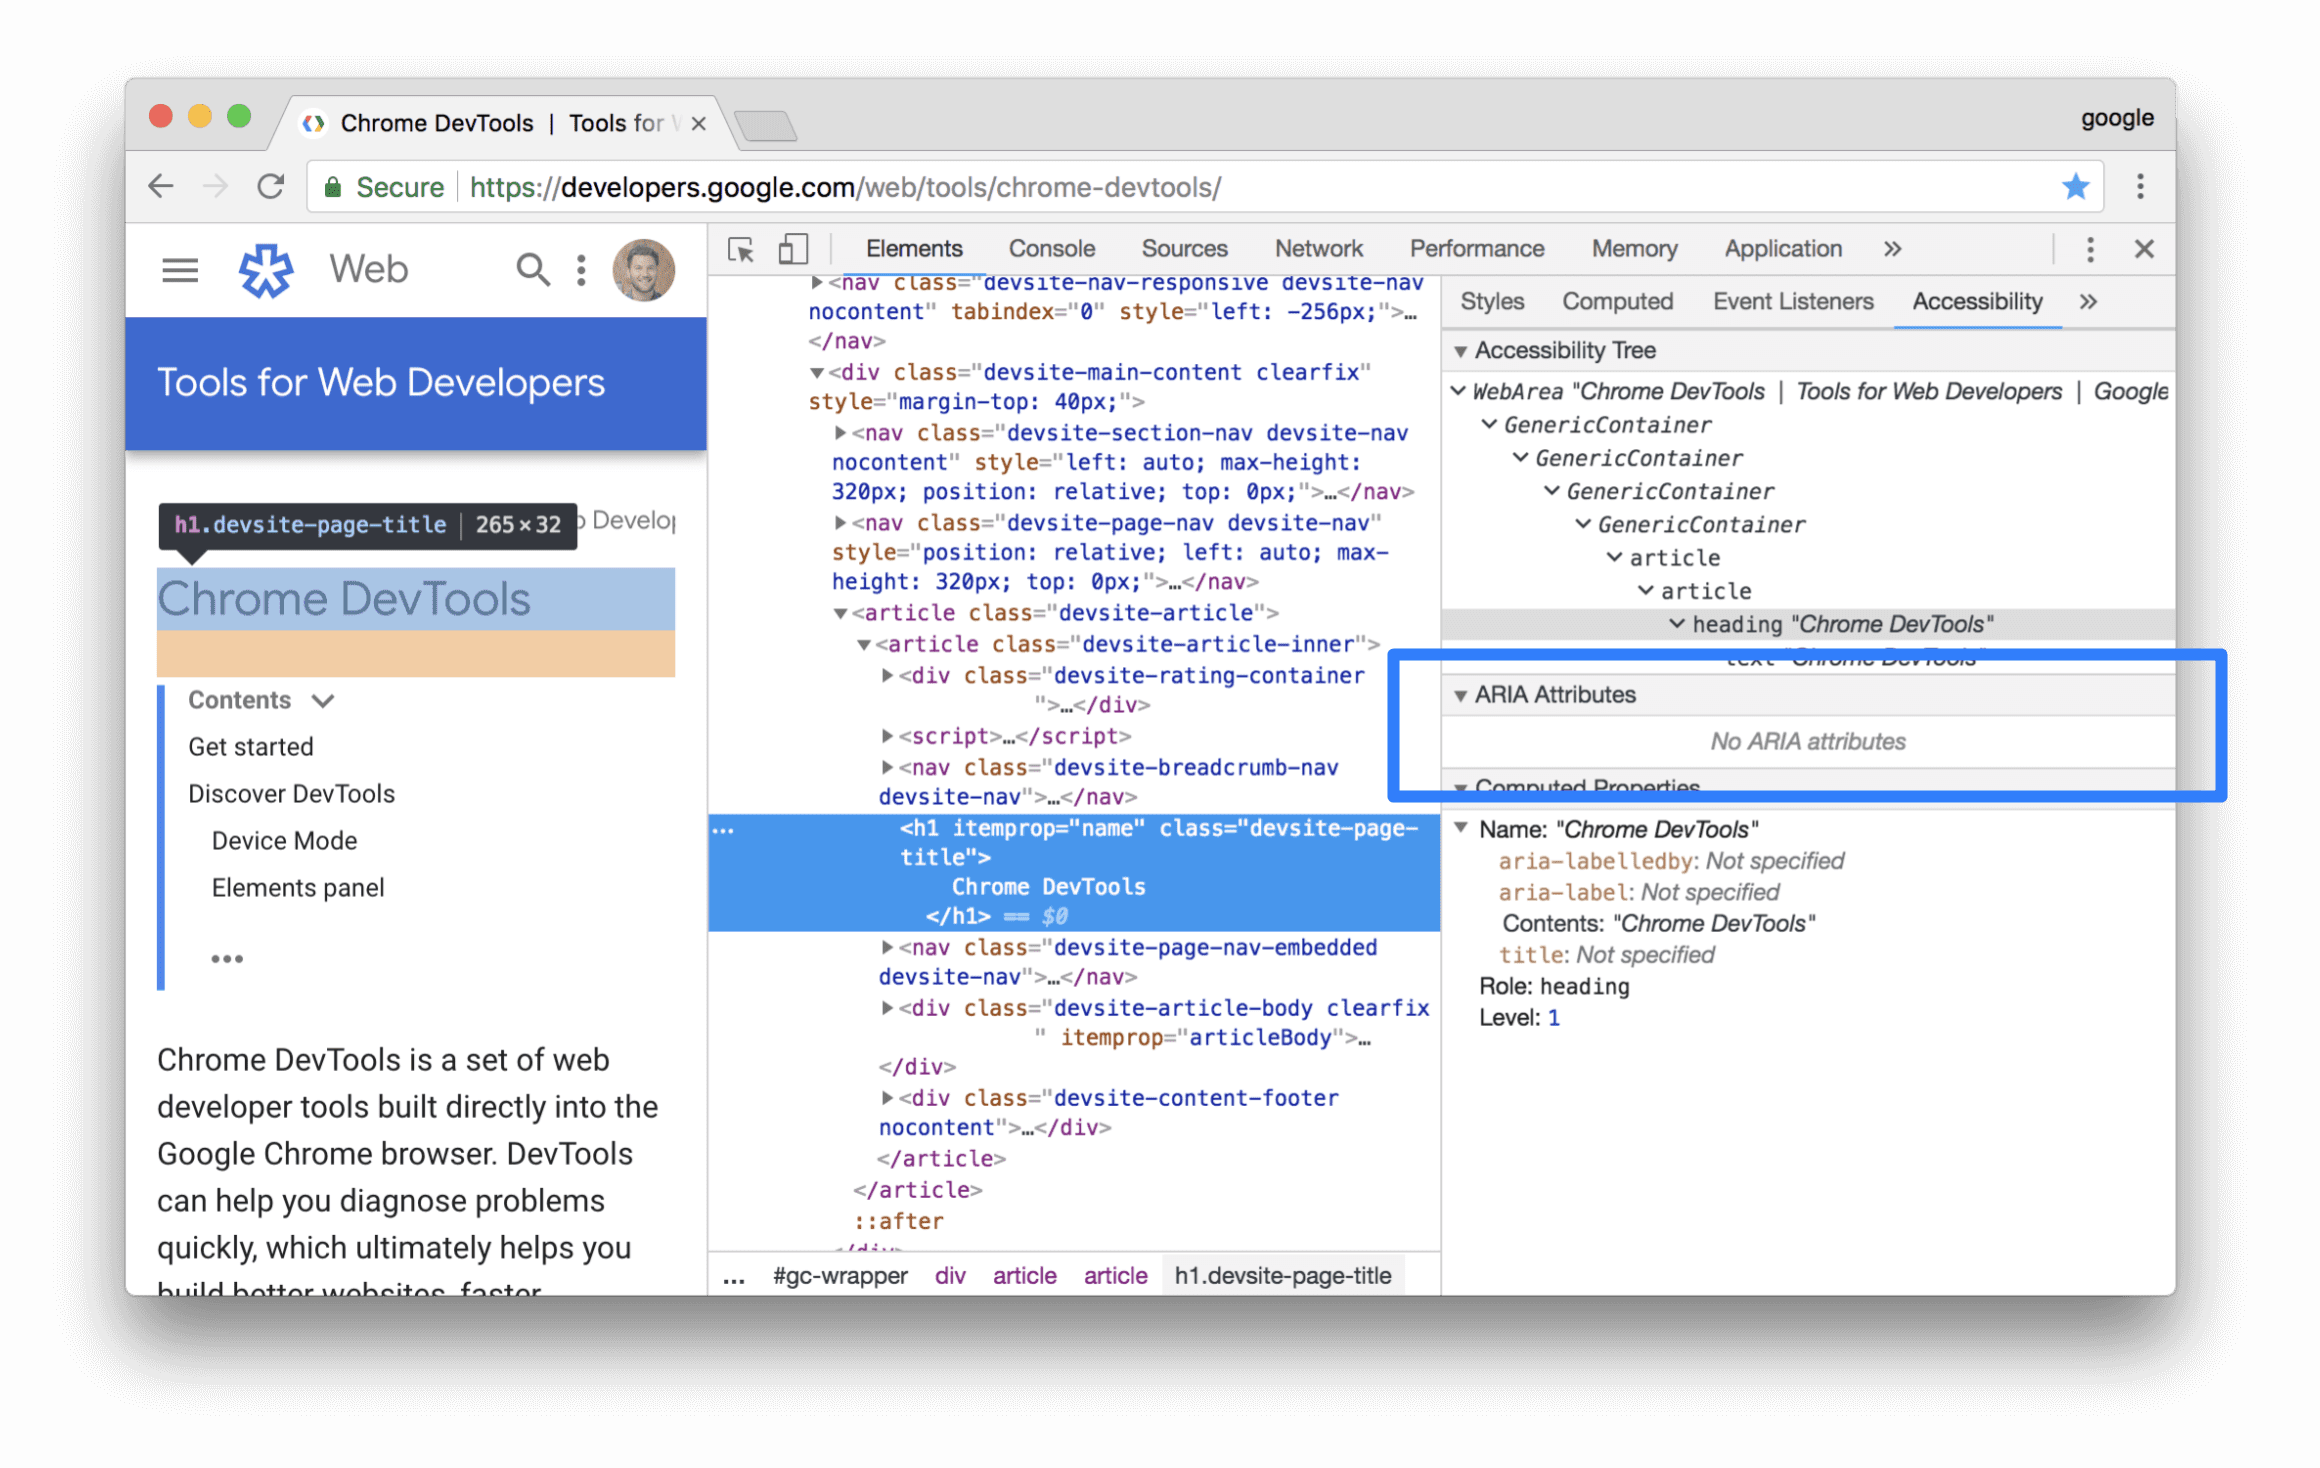This screenshot has width=2320, height=1468.
Task: Click the device toolbar toggle icon
Action: coord(790,249)
